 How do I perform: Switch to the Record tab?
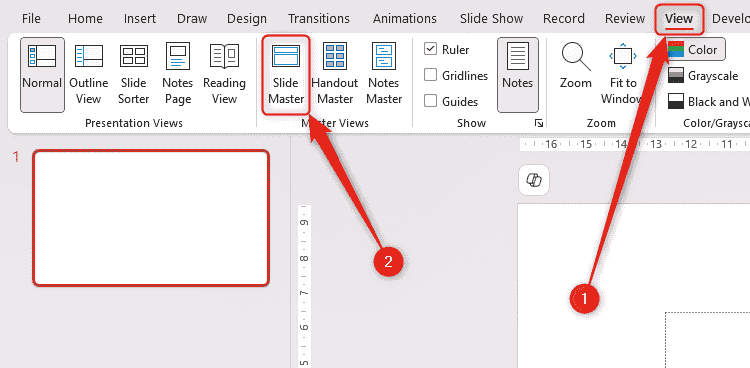pos(563,19)
